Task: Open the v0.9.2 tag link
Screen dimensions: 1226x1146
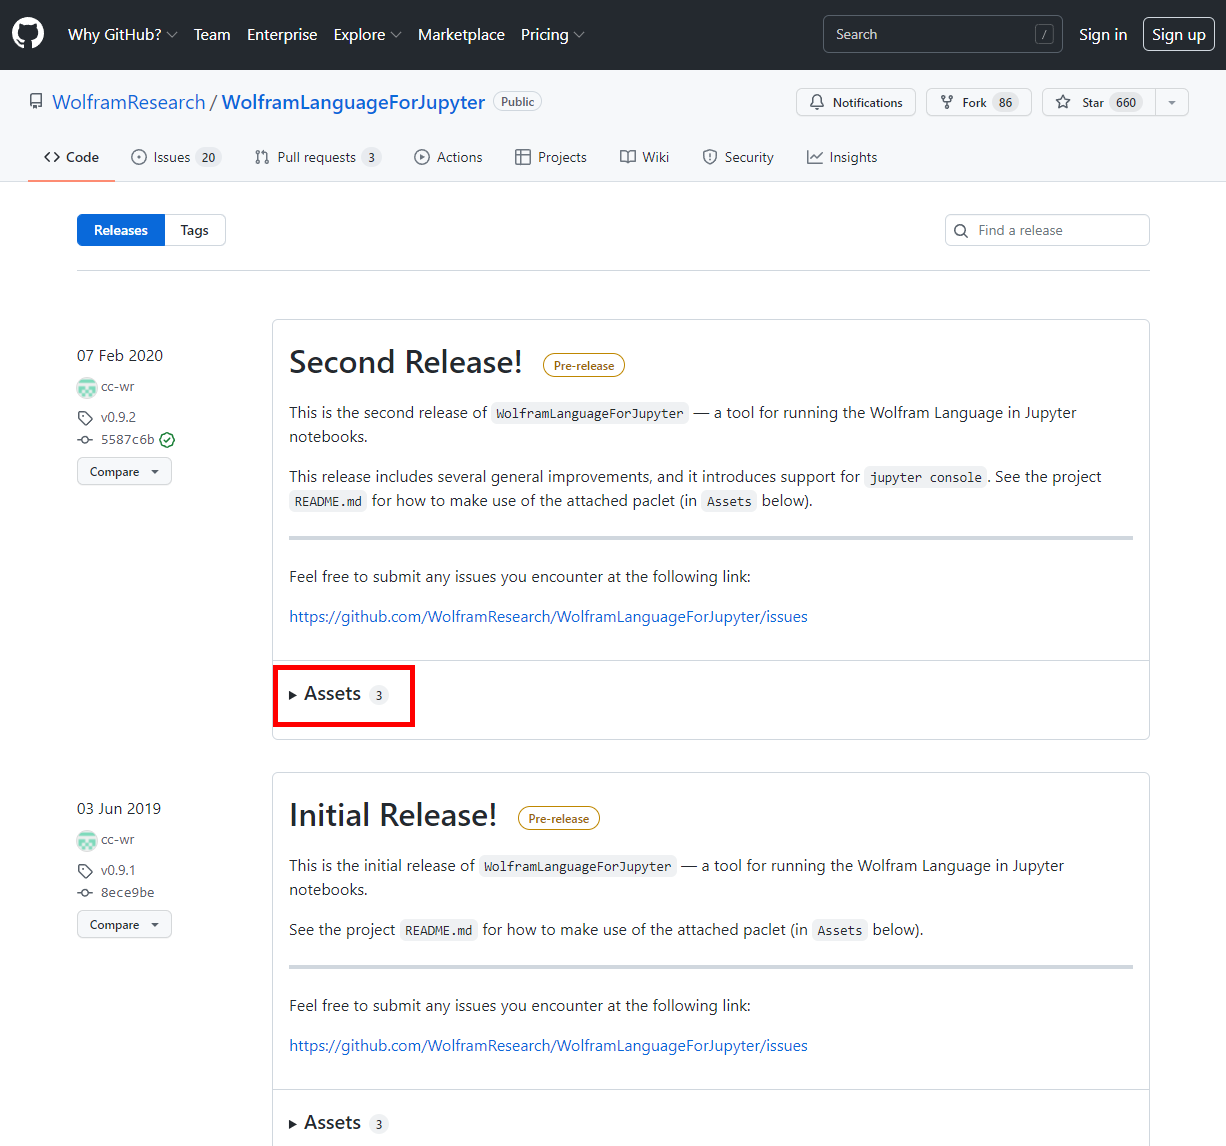Action: pos(118,417)
